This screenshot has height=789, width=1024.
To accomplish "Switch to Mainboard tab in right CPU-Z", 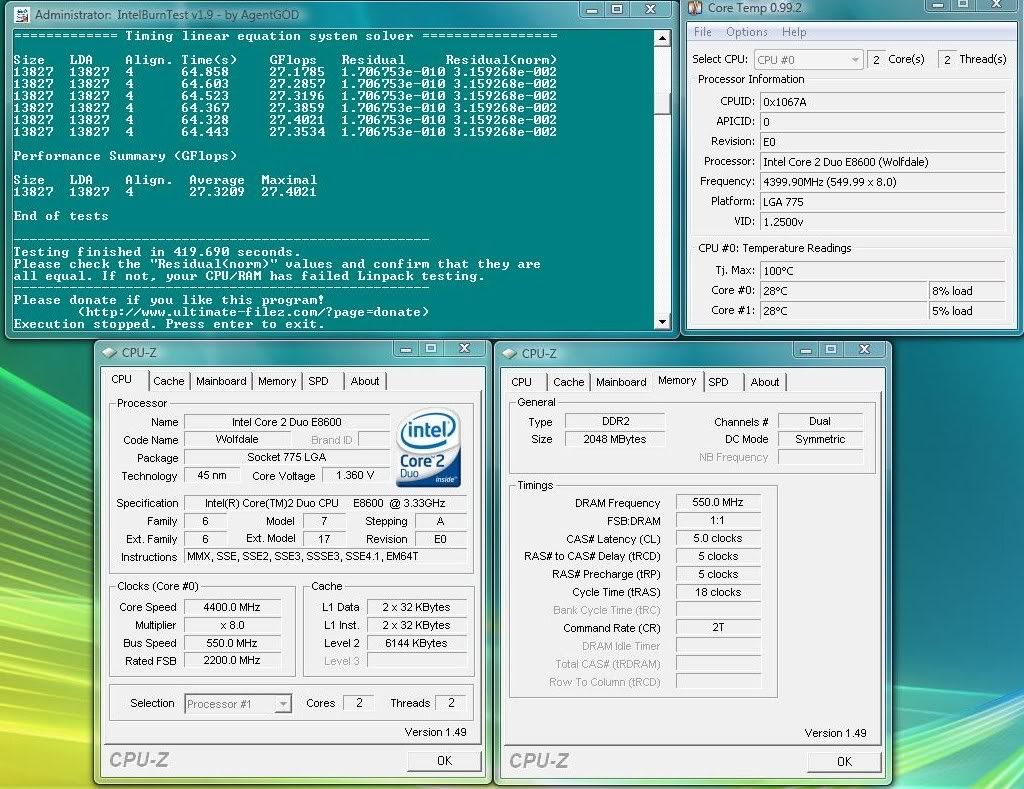I will pos(620,383).
